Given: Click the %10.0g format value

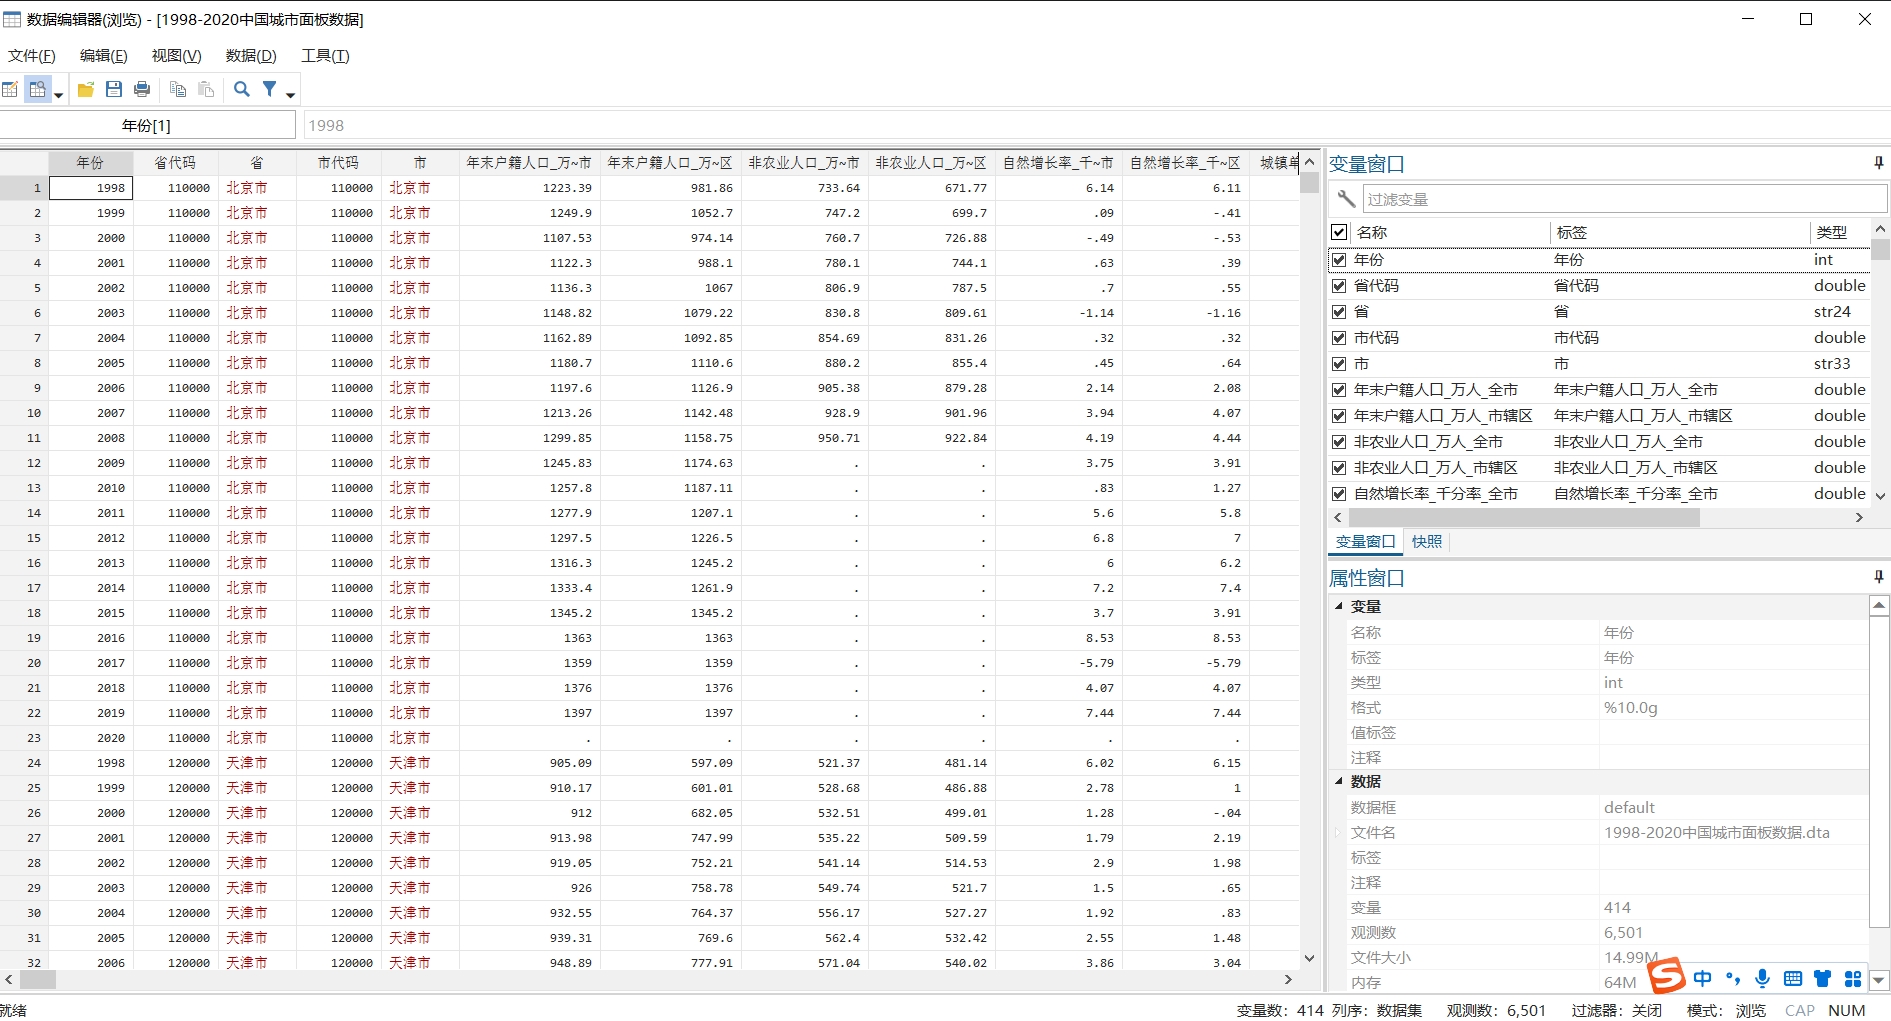Looking at the screenshot, I should click(1630, 708).
